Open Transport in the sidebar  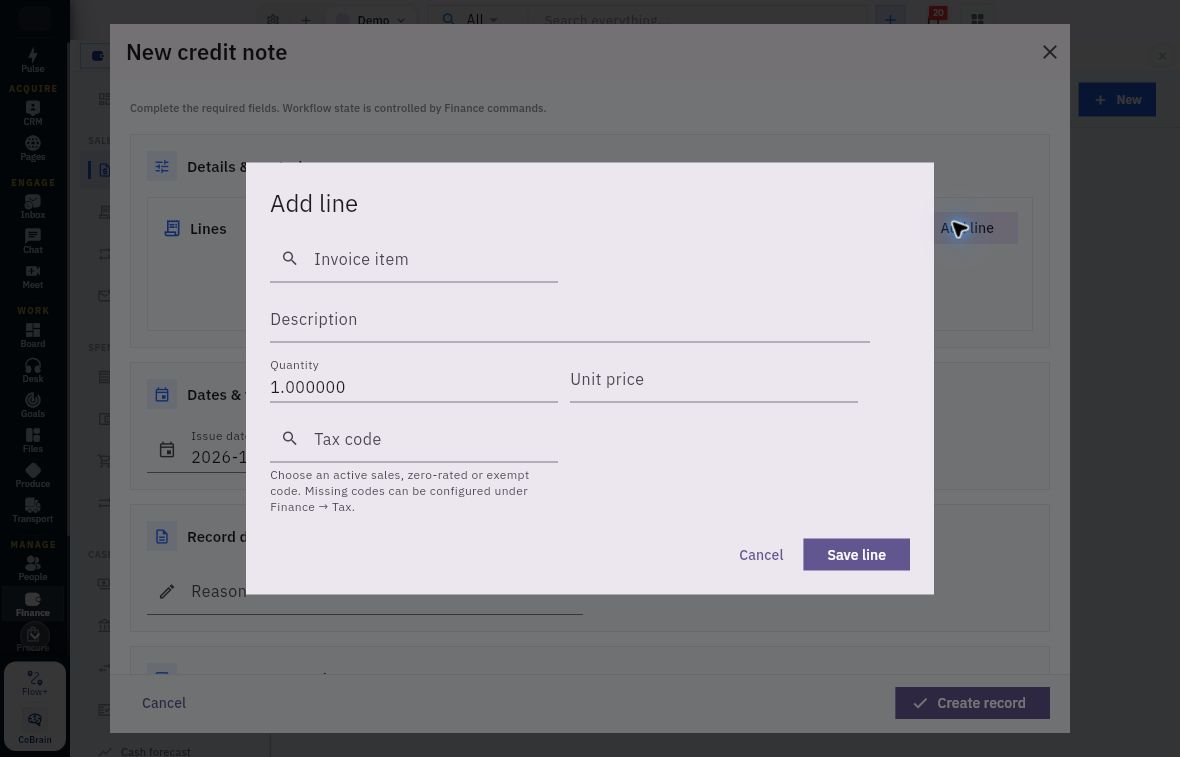point(32,510)
